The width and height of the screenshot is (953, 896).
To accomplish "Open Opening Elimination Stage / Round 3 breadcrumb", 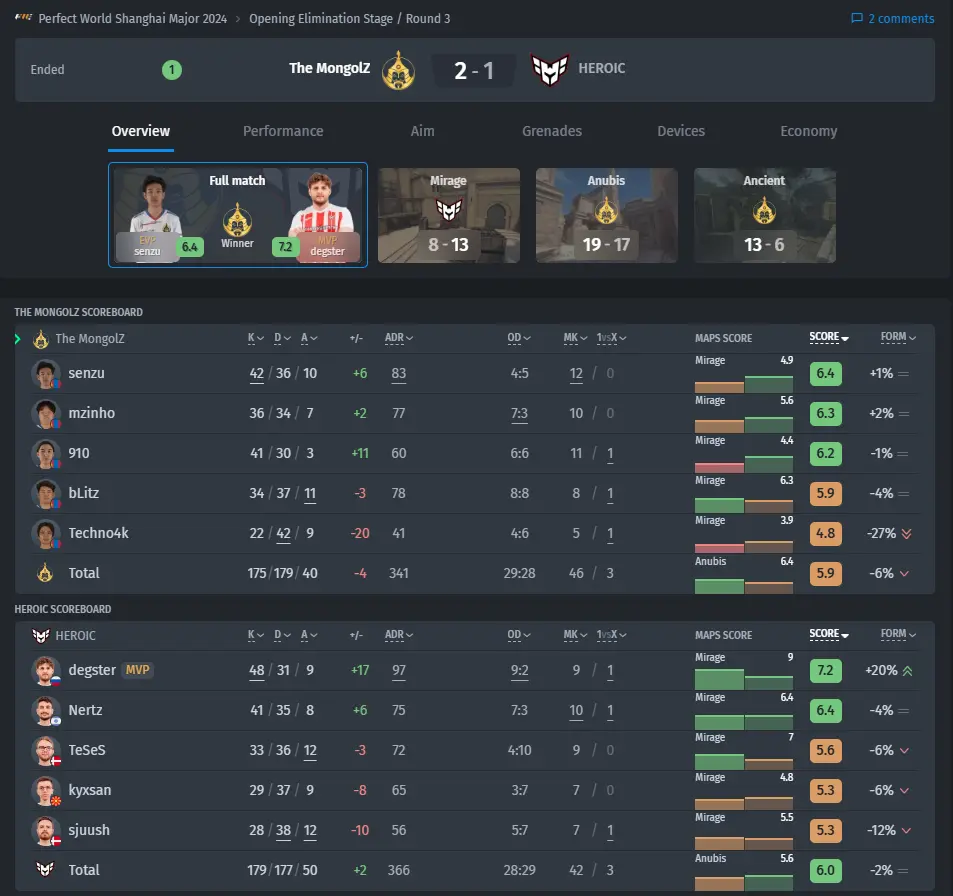I will [349, 18].
